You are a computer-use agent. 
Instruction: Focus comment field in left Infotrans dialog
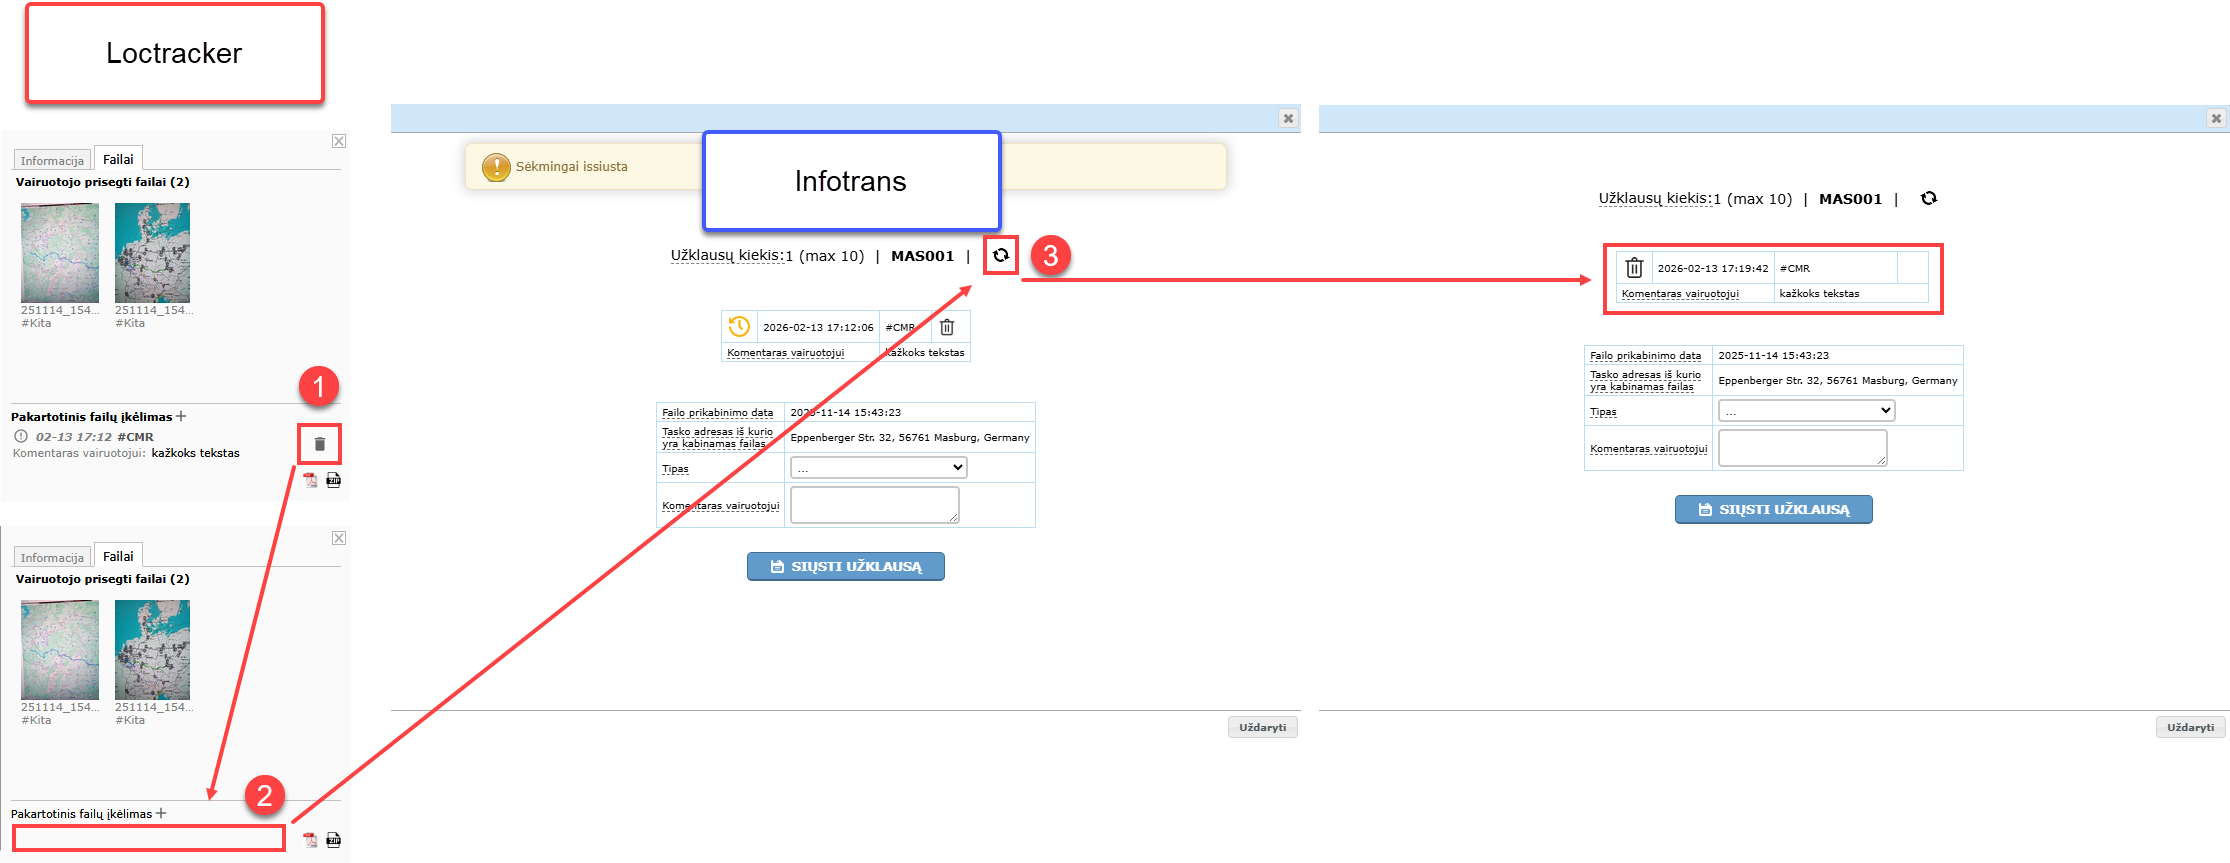click(875, 505)
